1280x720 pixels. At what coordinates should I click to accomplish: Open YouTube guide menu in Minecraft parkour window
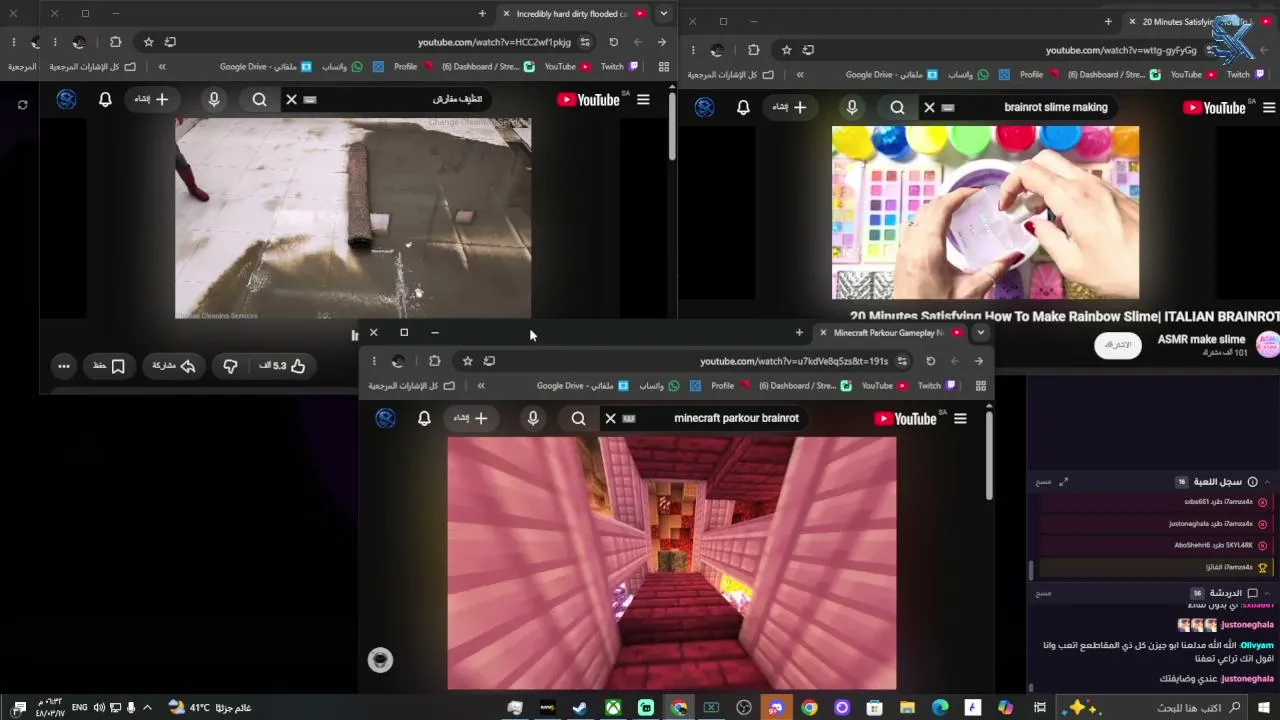[960, 419]
